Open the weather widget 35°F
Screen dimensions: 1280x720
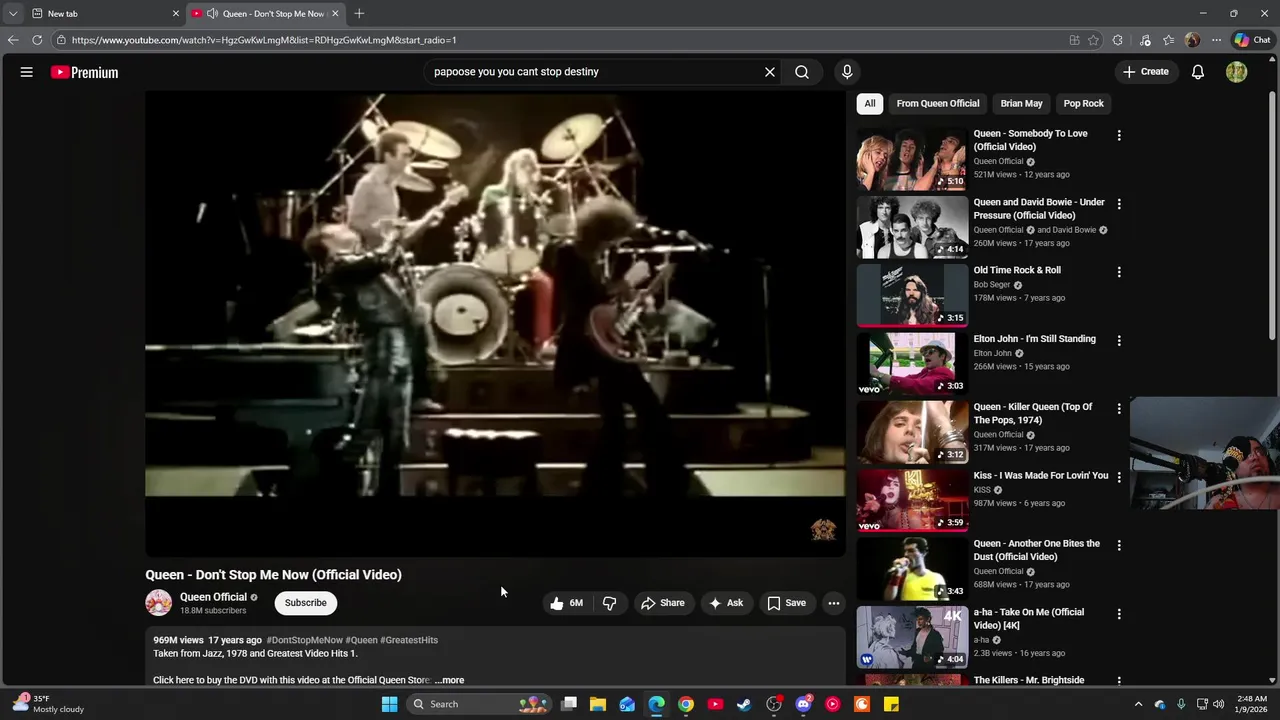pos(48,704)
